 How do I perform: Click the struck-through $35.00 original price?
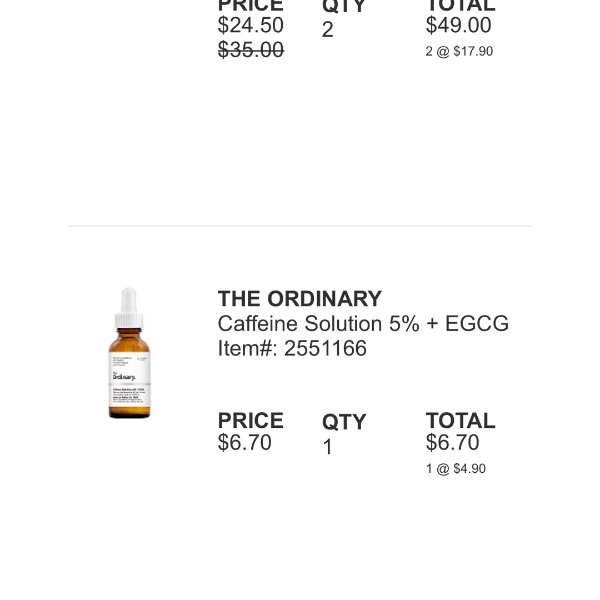click(251, 50)
